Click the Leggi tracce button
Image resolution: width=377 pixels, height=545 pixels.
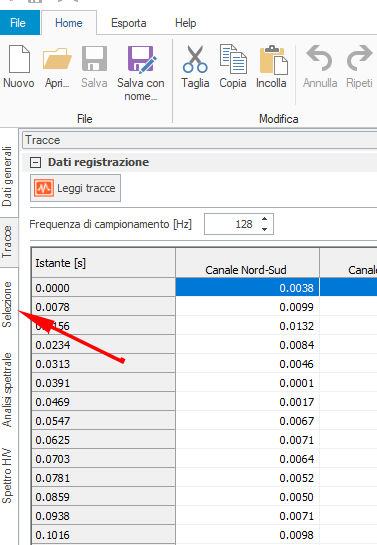pos(75,188)
